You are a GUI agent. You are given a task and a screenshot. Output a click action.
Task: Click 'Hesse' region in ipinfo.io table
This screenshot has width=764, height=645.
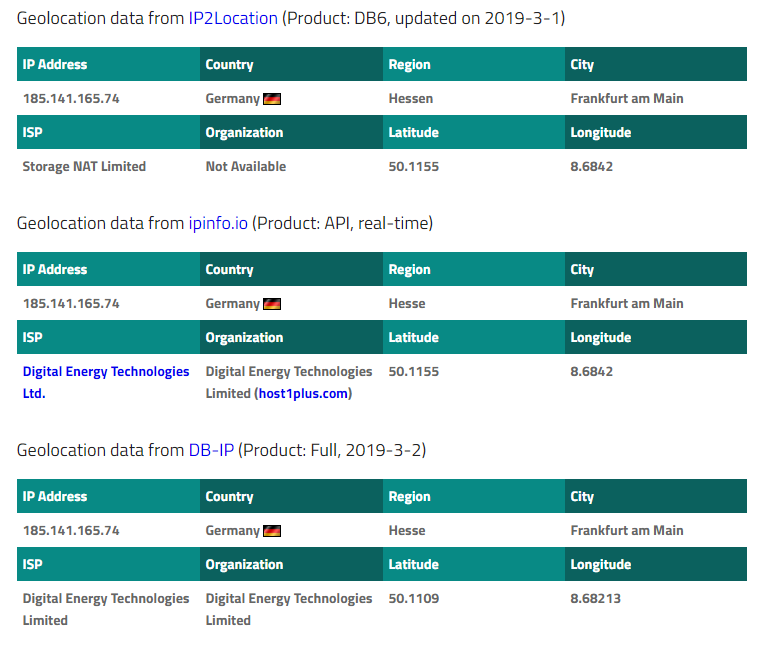407,304
